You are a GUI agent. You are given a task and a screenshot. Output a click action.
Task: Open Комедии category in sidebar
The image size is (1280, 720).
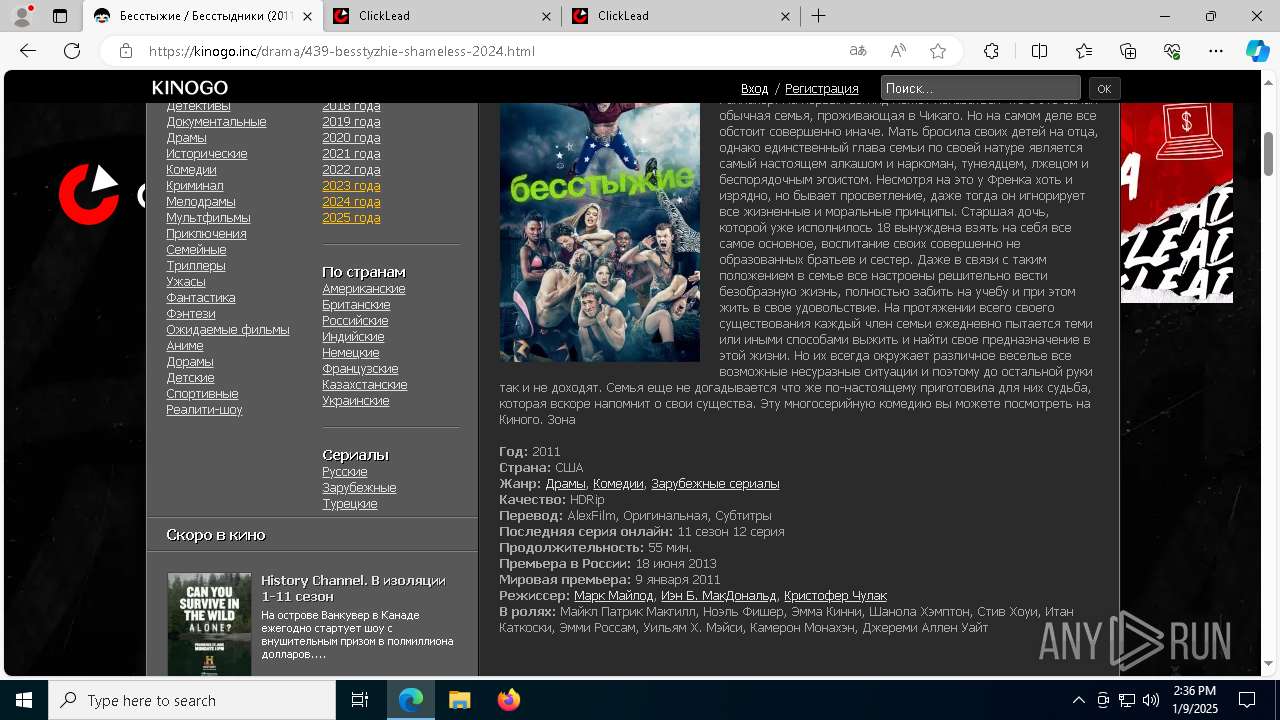pos(191,170)
